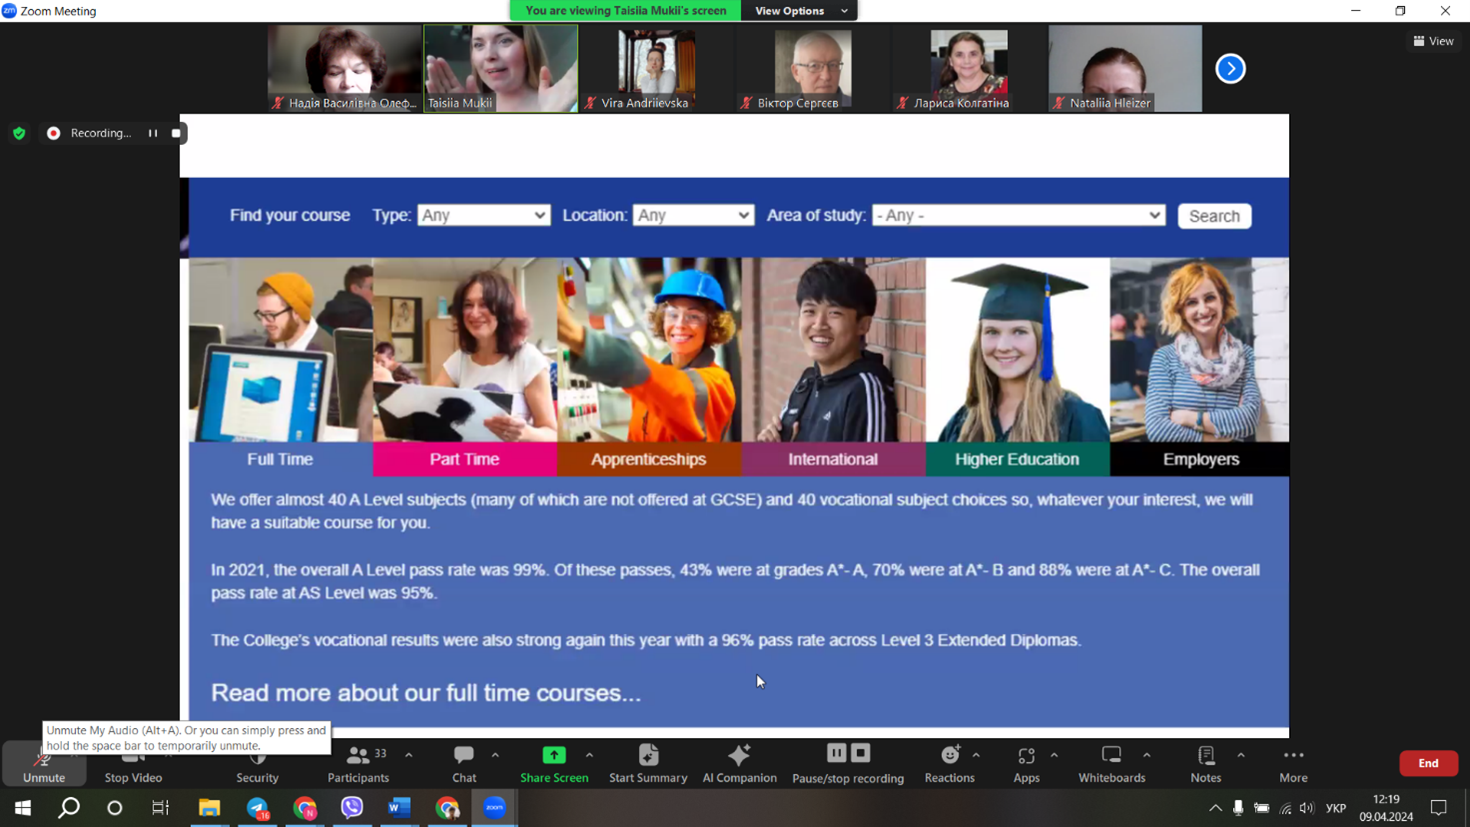Open AI Companion
Screen dimensions: 1470x827
[x=739, y=765]
